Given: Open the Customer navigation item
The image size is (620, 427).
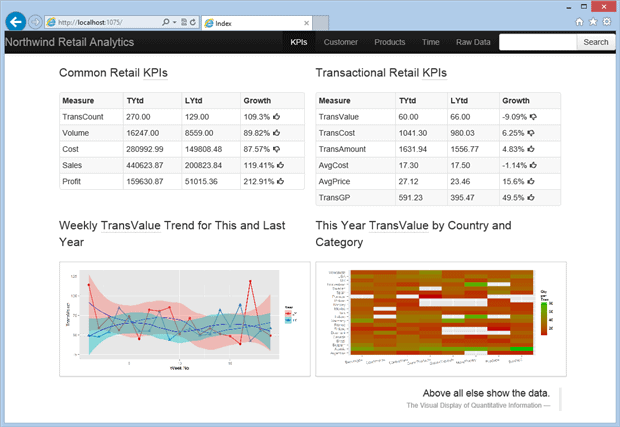Looking at the screenshot, I should tap(340, 42).
